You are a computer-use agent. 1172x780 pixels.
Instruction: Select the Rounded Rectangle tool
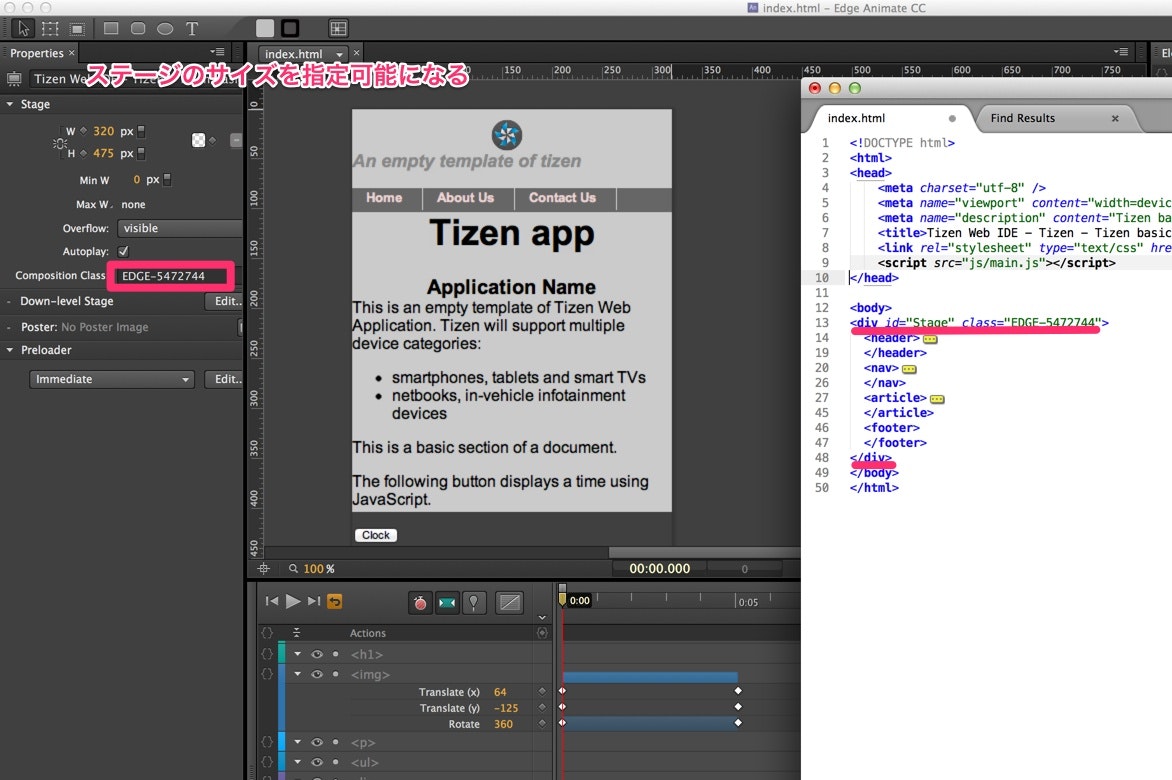click(x=138, y=28)
